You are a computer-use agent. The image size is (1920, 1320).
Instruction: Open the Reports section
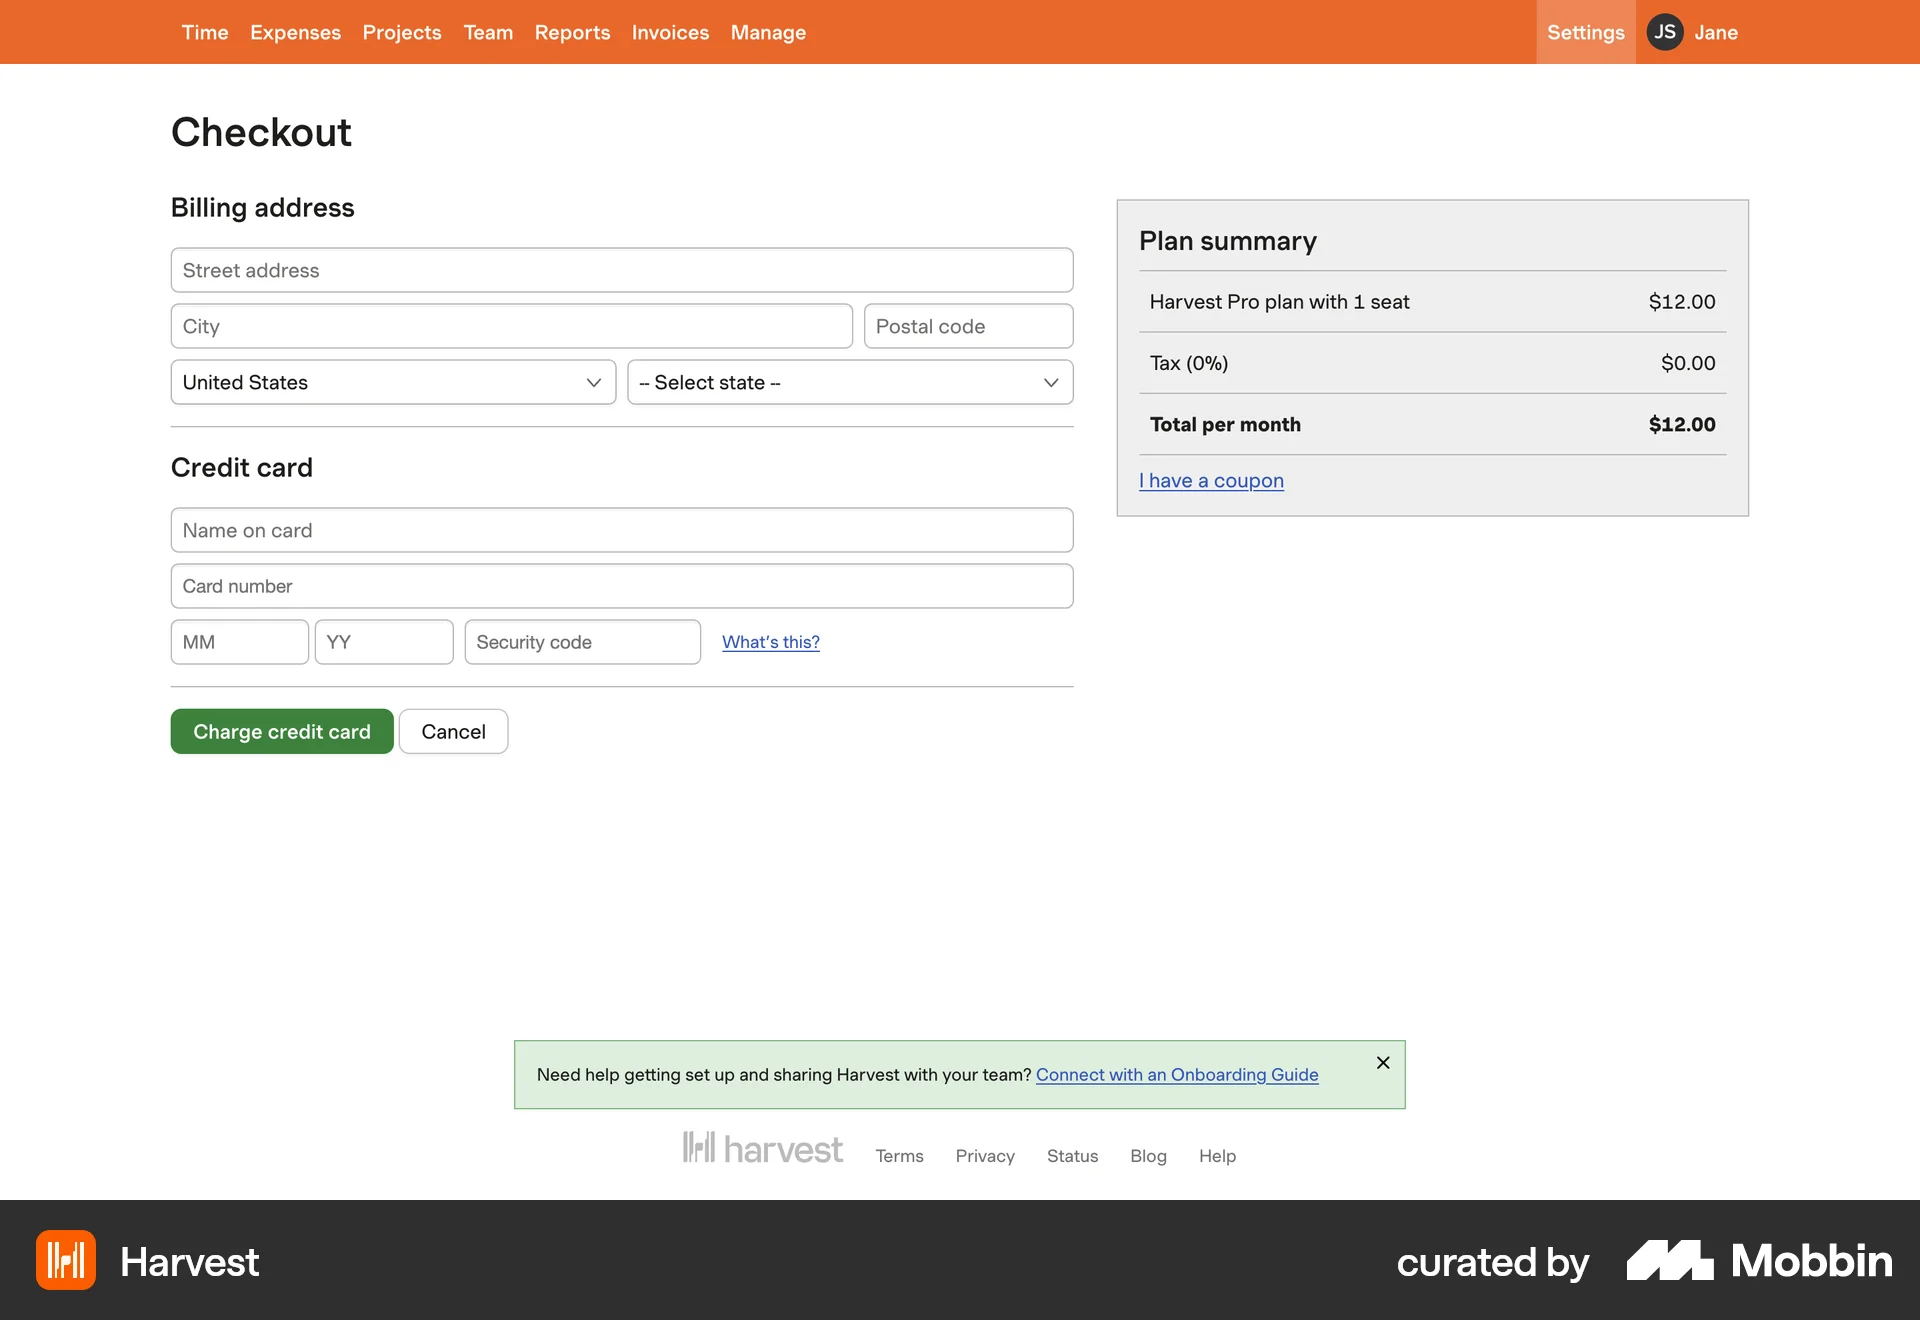(x=572, y=32)
